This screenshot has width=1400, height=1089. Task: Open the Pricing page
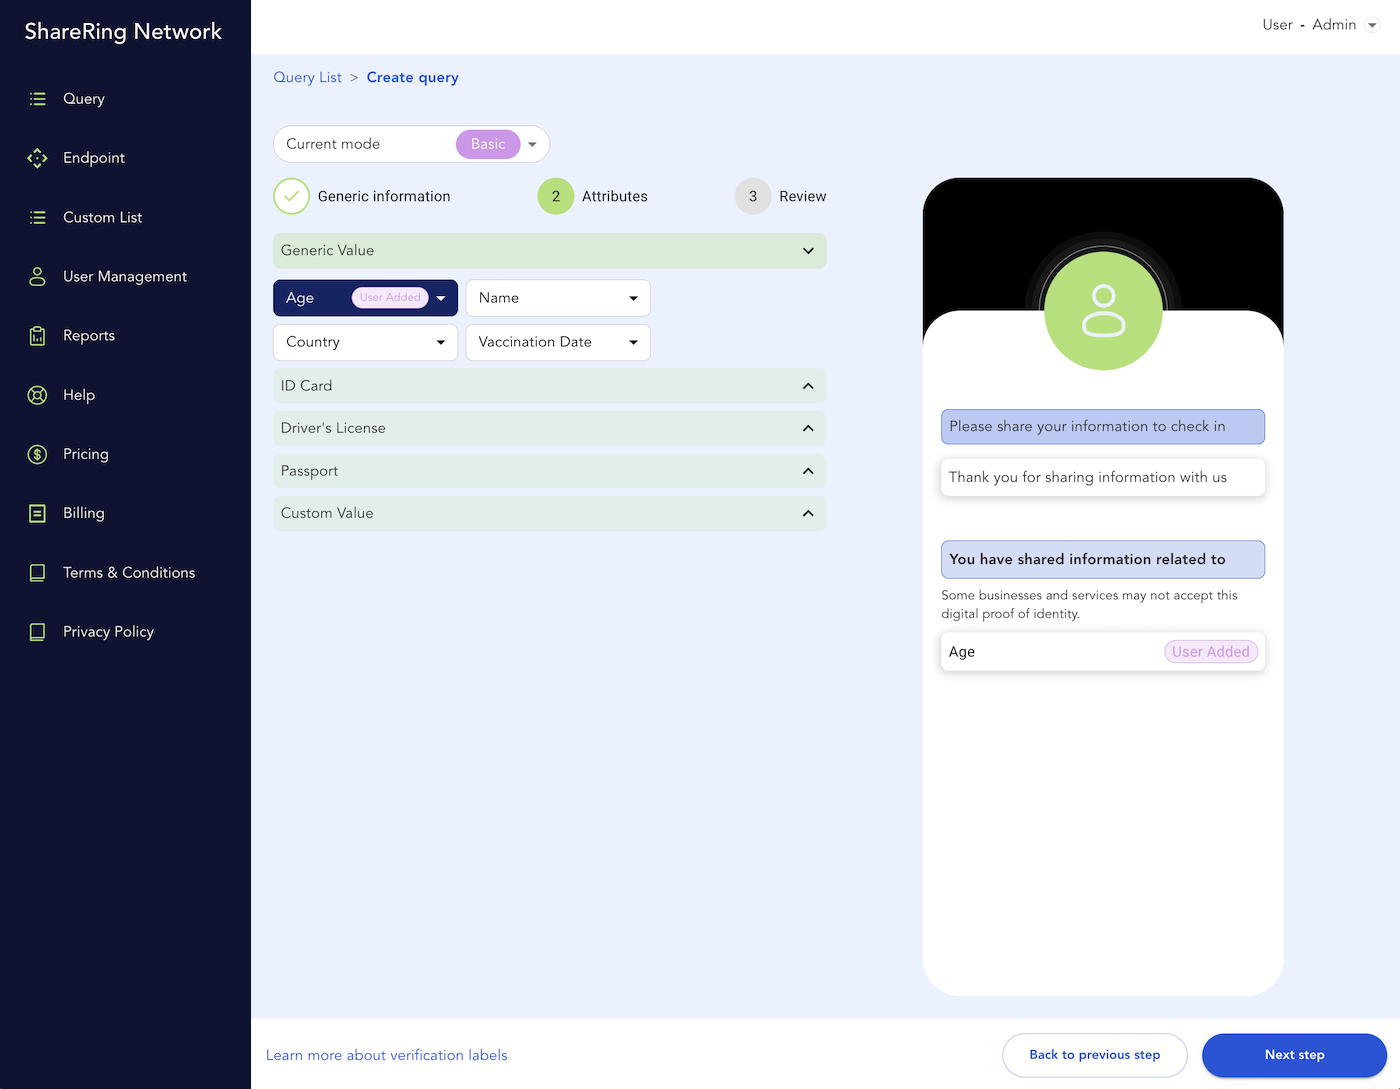pos(86,454)
